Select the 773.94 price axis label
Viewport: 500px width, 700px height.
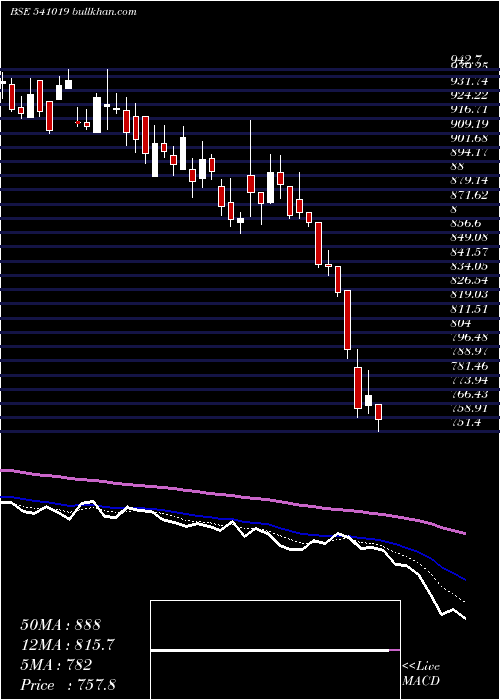point(469,380)
